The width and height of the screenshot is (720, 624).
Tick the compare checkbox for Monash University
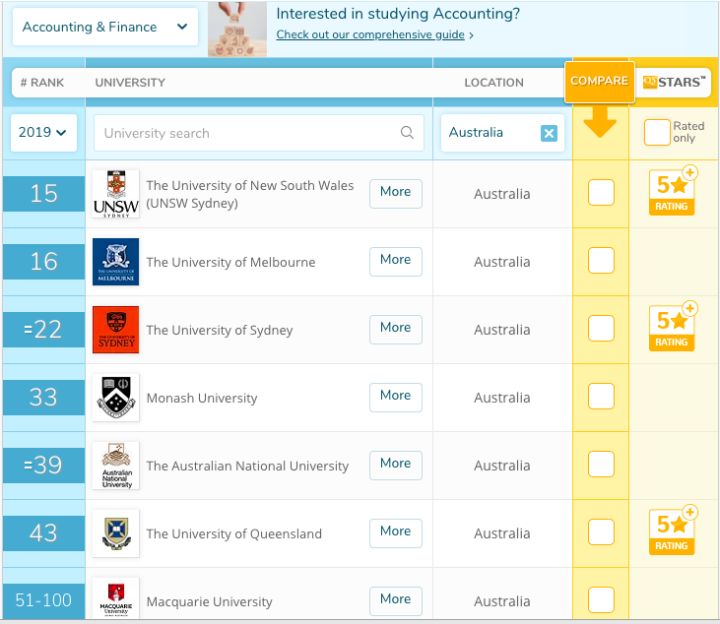pyautogui.click(x=601, y=396)
